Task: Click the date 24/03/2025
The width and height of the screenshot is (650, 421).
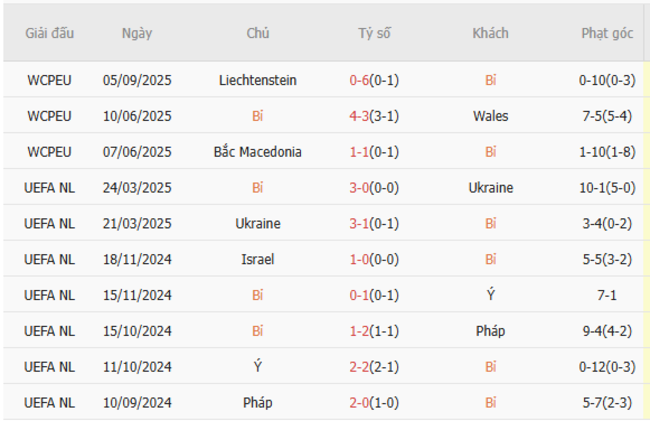Action: point(137,188)
